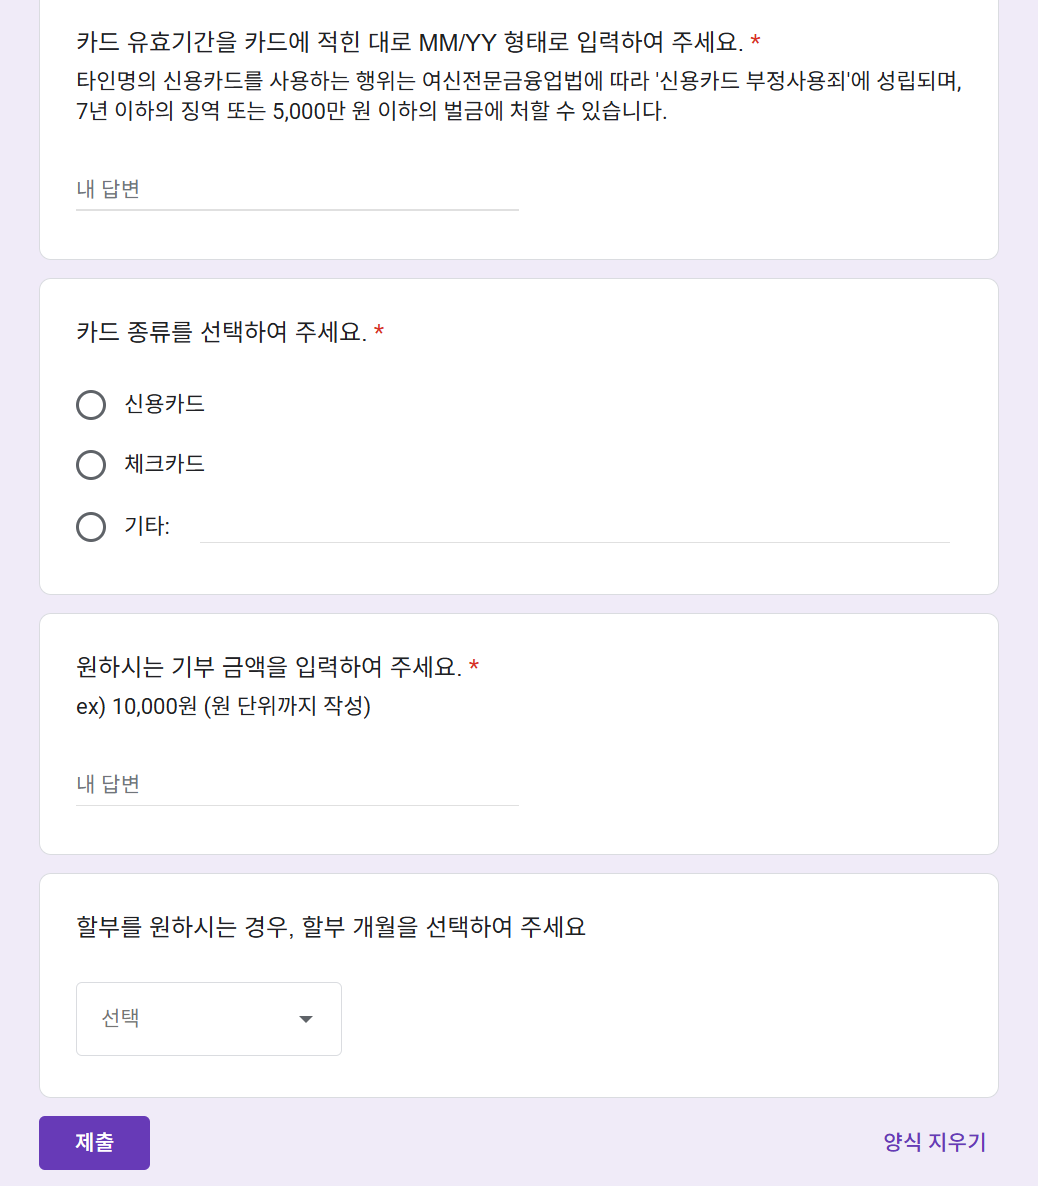Screen dimensions: 1038x1186
Task: Click the 카드 종류 question title
Action: pyautogui.click(x=221, y=332)
